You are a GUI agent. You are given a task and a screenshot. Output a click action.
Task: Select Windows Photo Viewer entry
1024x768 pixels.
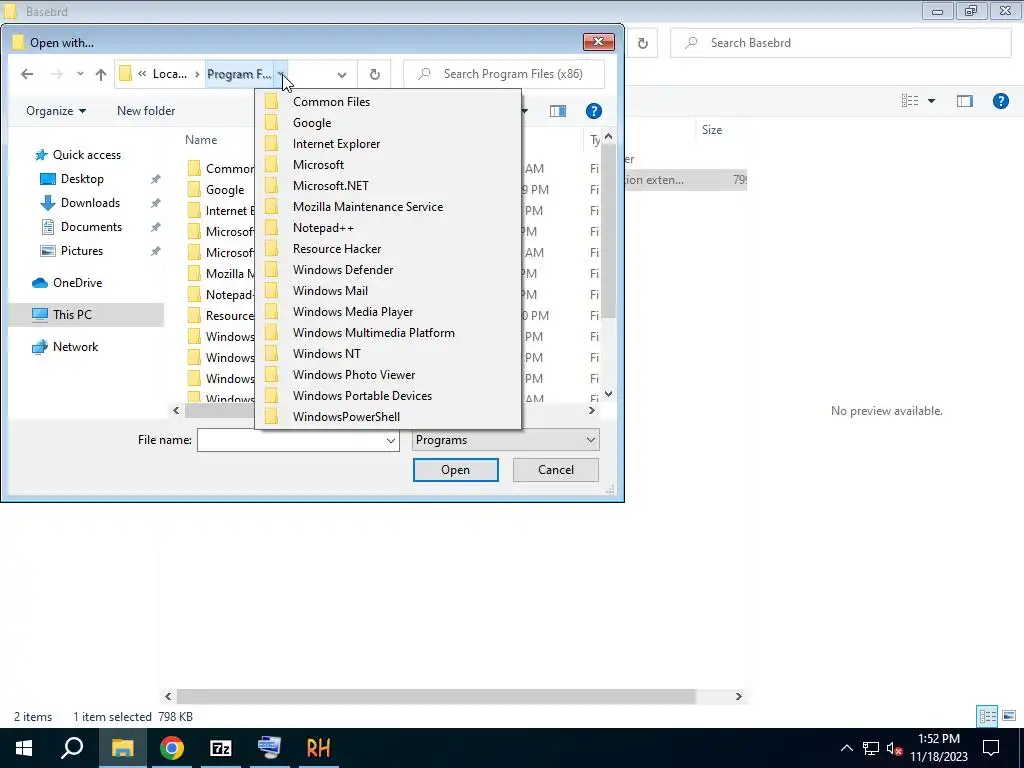click(x=388, y=375)
